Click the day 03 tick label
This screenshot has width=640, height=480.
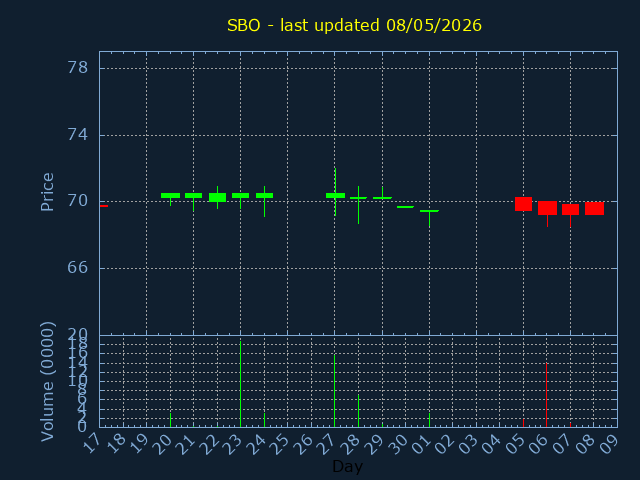[468, 443]
